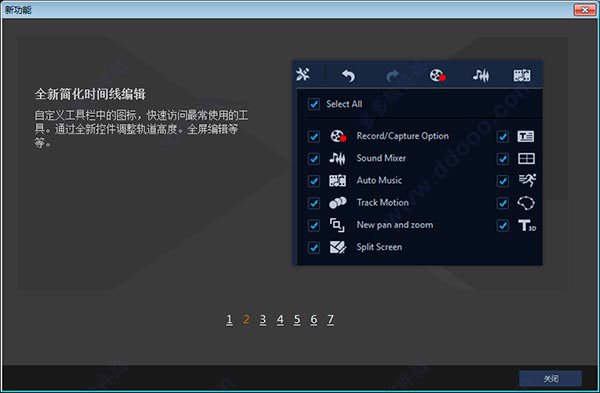Screen dimensions: 600x393
Task: Toggle checkbox beside the 3D Title icon
Action: tap(503, 225)
